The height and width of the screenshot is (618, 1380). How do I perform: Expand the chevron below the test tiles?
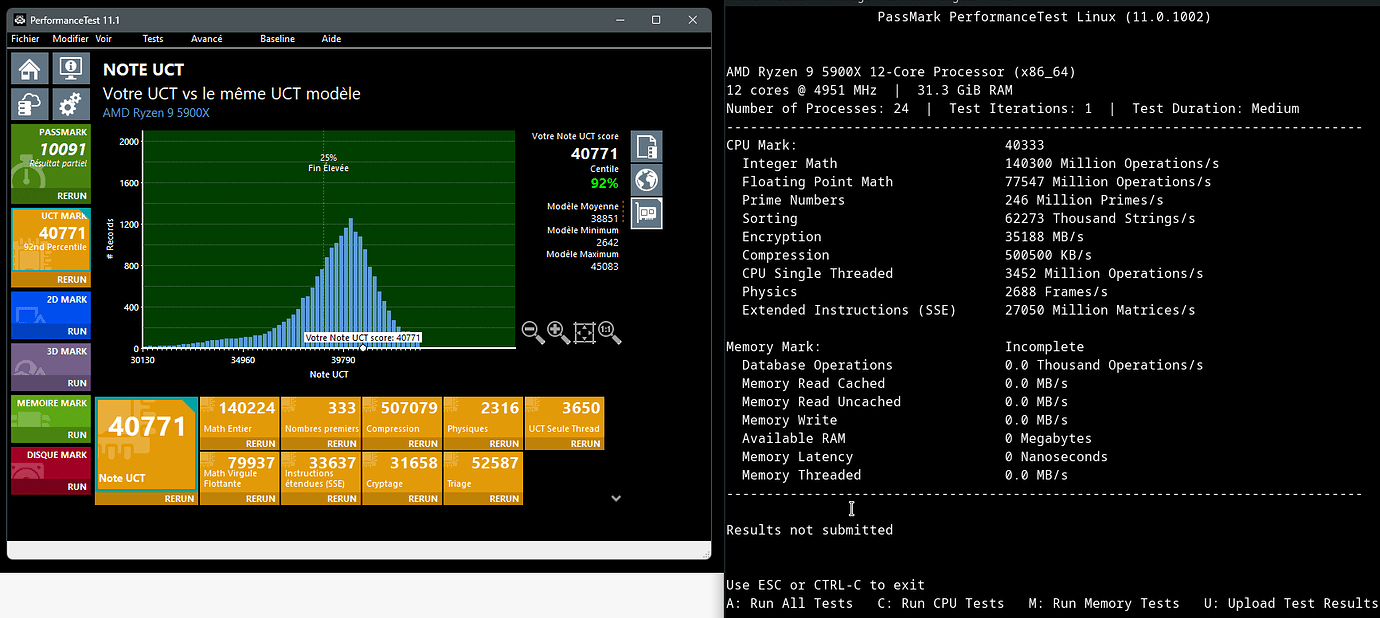pos(616,498)
